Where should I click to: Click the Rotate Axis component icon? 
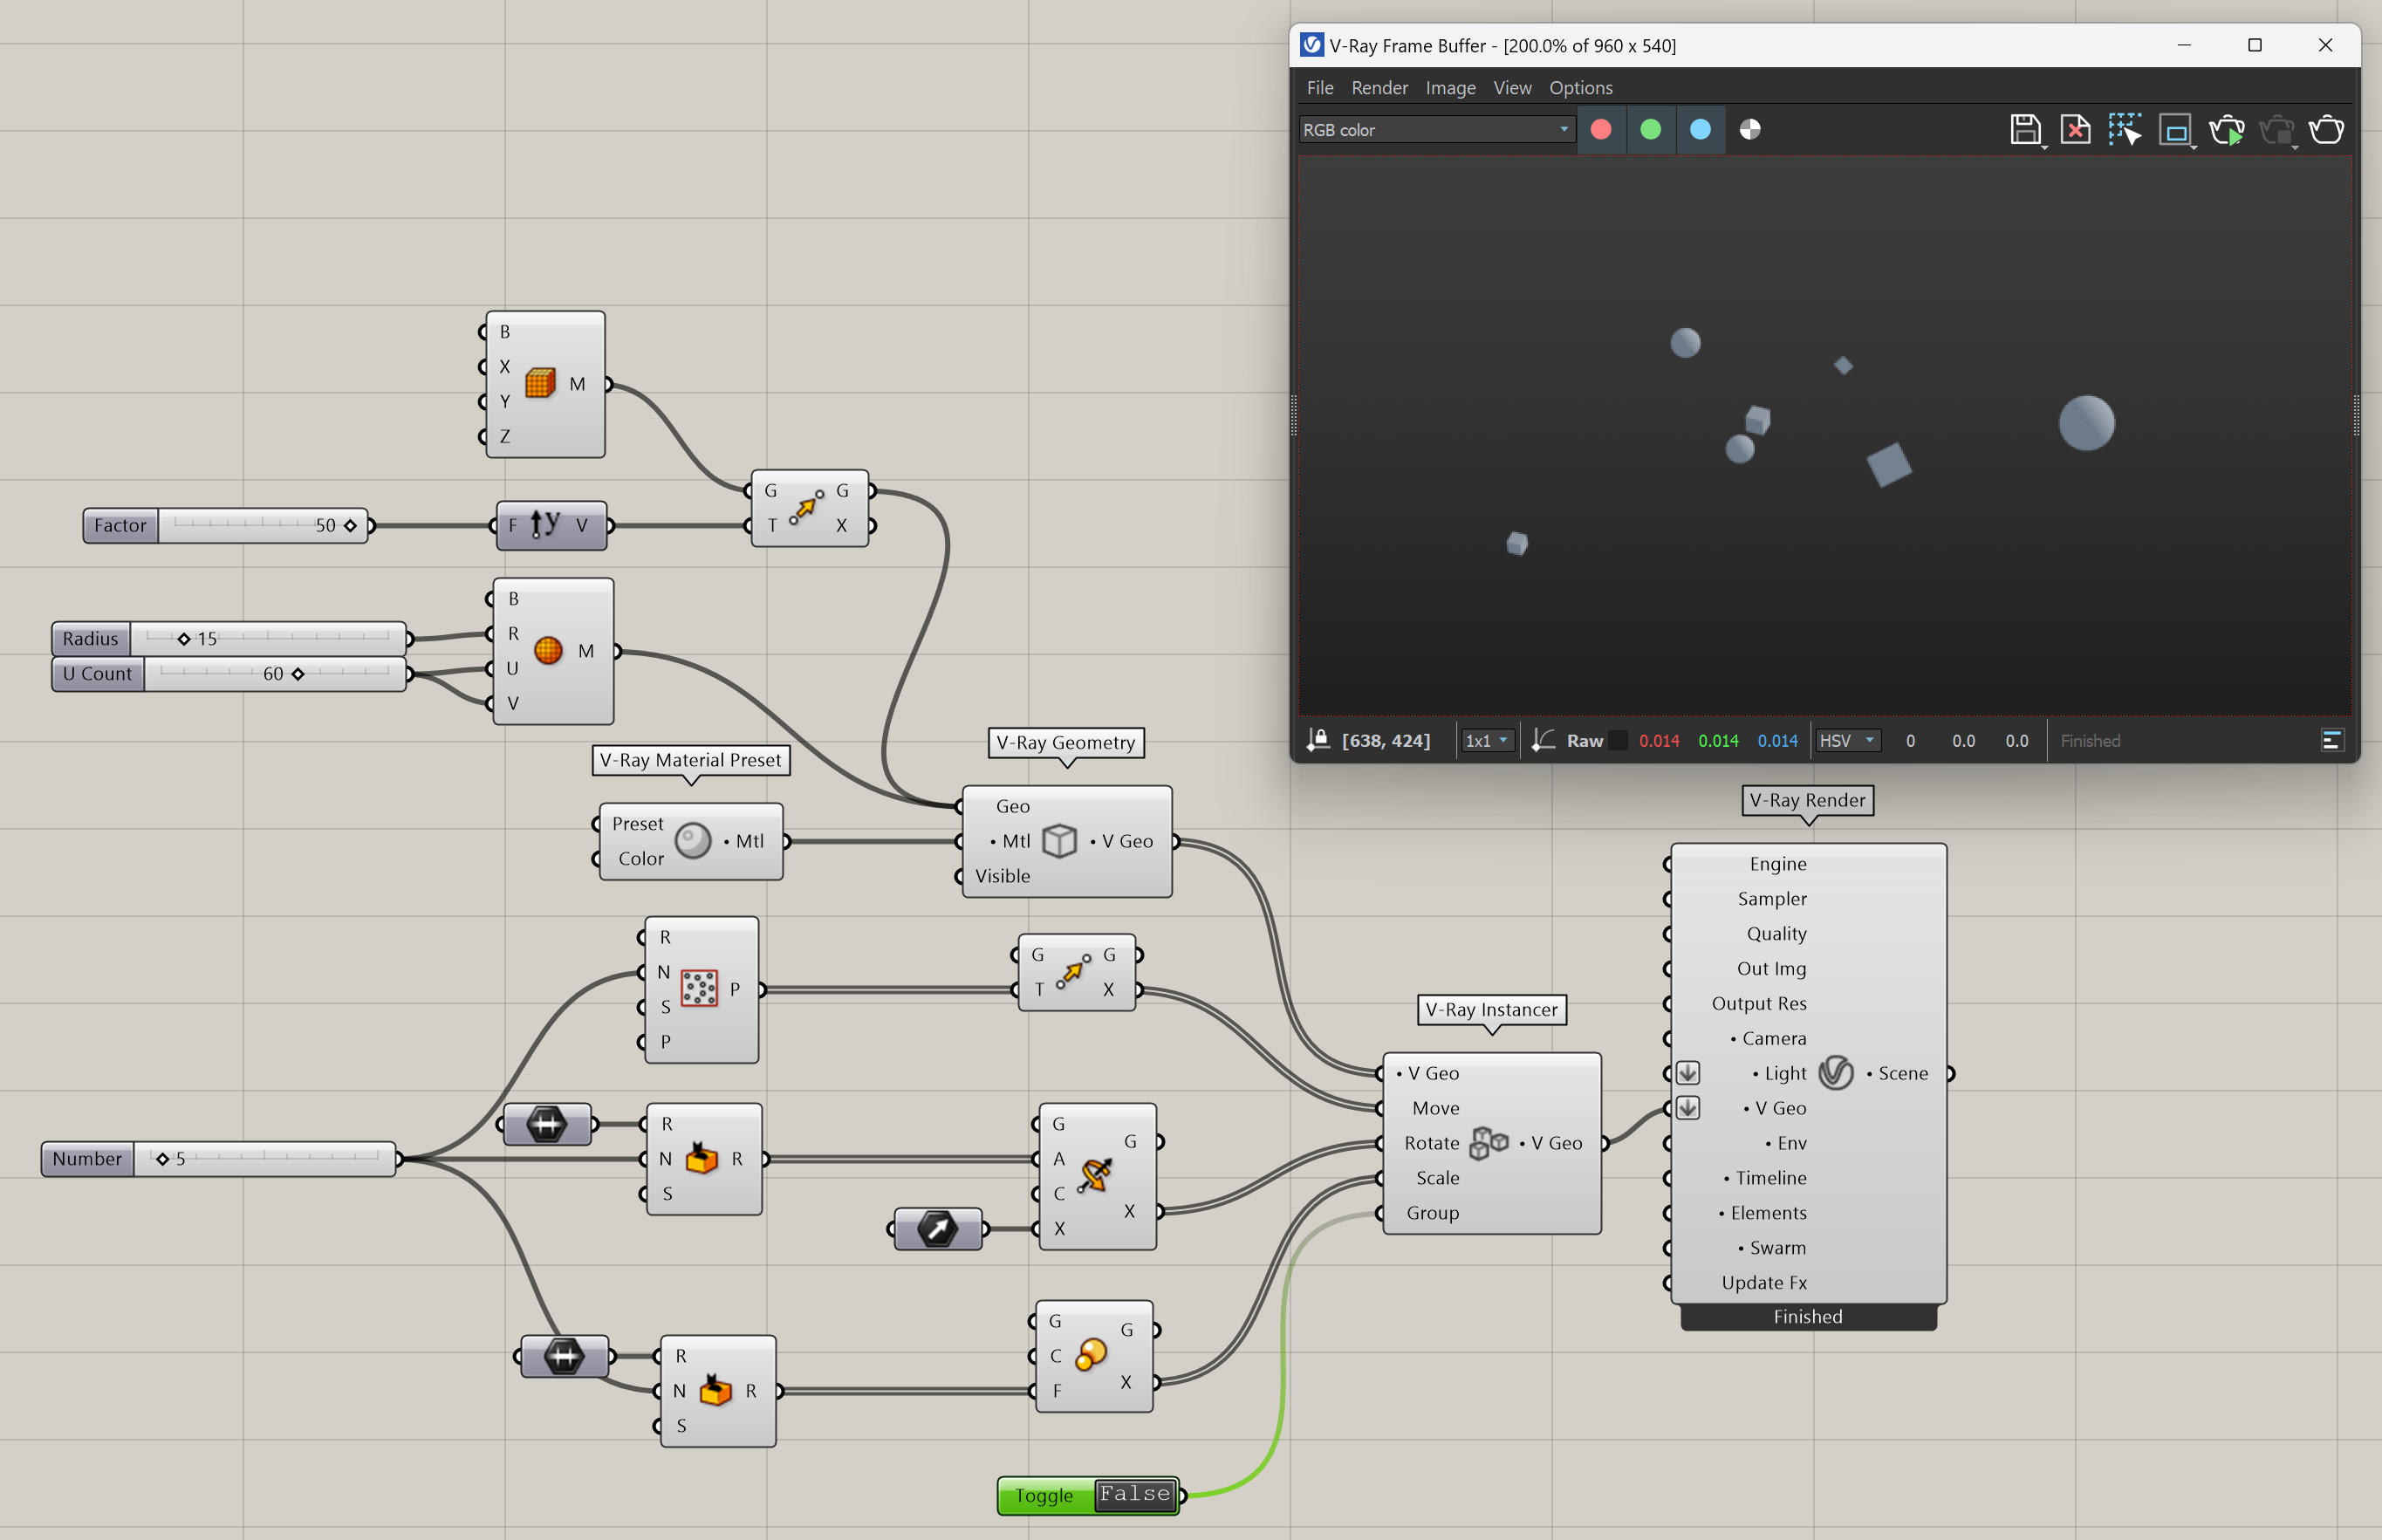pyautogui.click(x=1093, y=1176)
